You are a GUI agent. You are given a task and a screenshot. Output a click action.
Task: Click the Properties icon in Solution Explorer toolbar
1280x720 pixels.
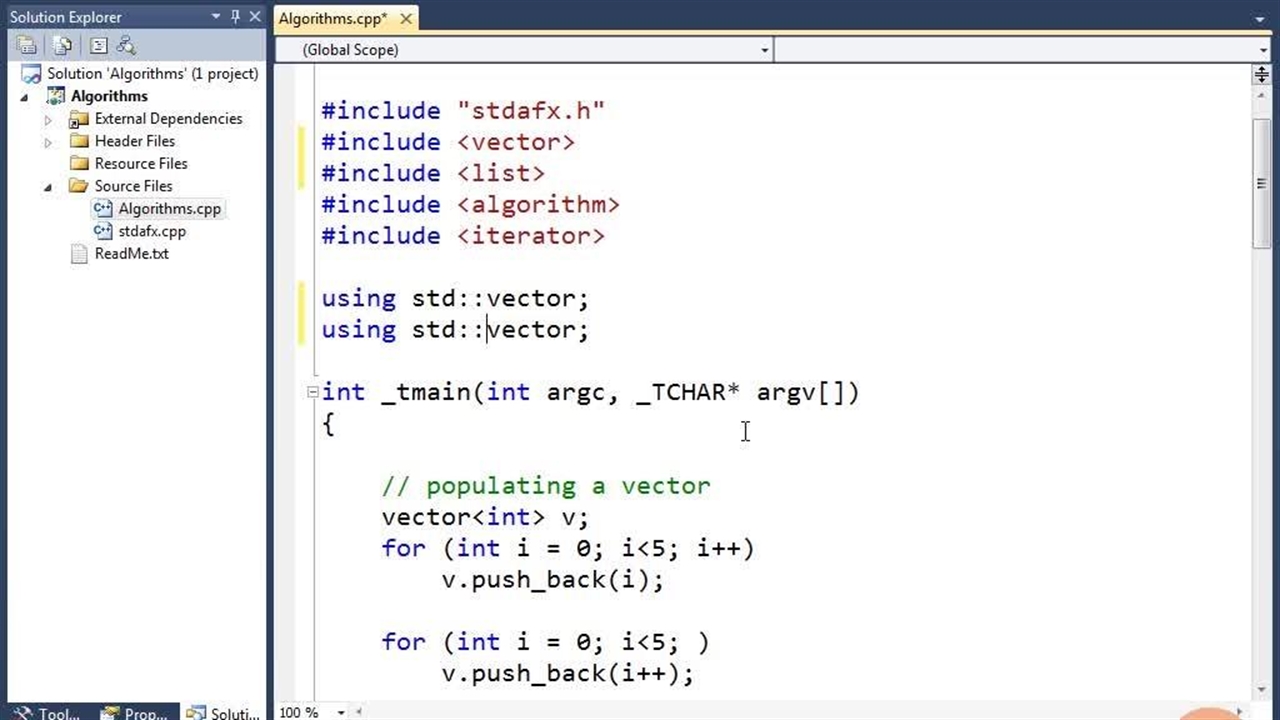coord(27,45)
